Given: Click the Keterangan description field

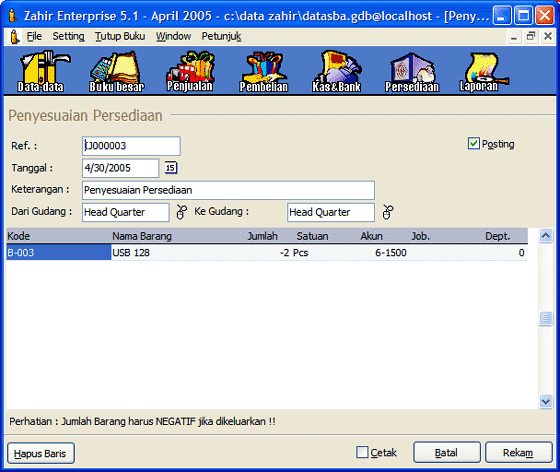Looking at the screenshot, I should (228, 190).
